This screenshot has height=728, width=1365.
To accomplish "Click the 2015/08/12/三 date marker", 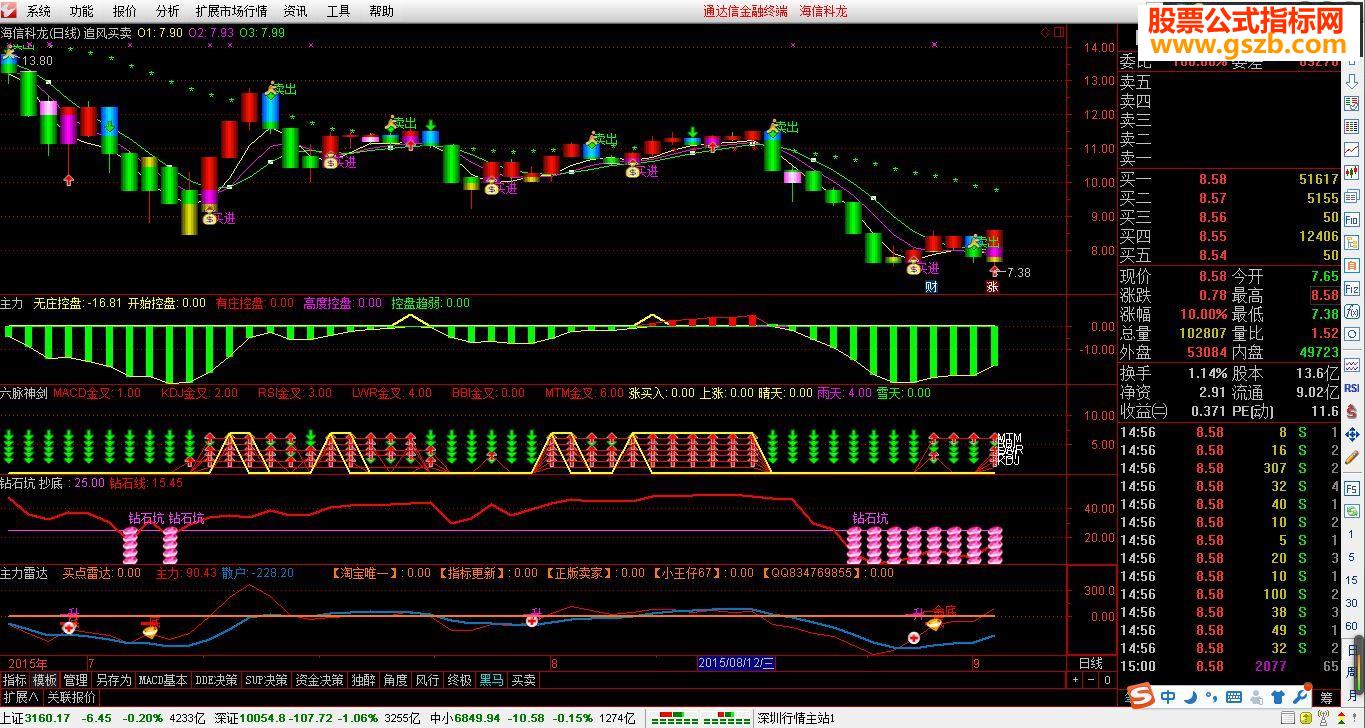I will pos(736,663).
